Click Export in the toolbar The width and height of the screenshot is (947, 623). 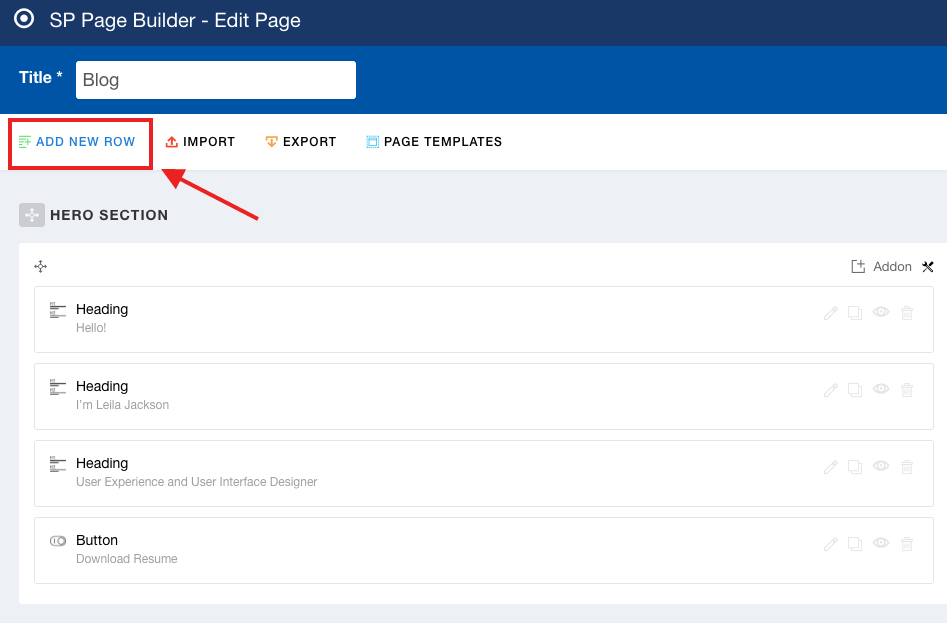coord(300,142)
